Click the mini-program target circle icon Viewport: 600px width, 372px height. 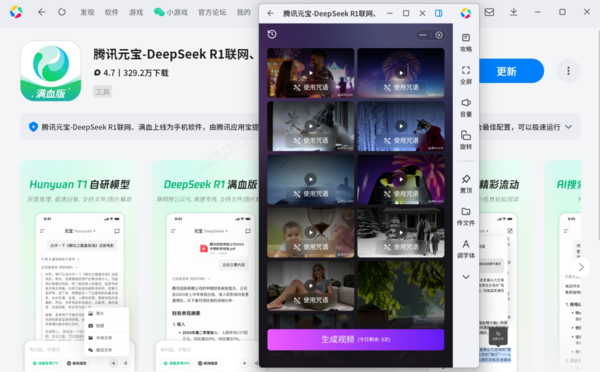(439, 35)
